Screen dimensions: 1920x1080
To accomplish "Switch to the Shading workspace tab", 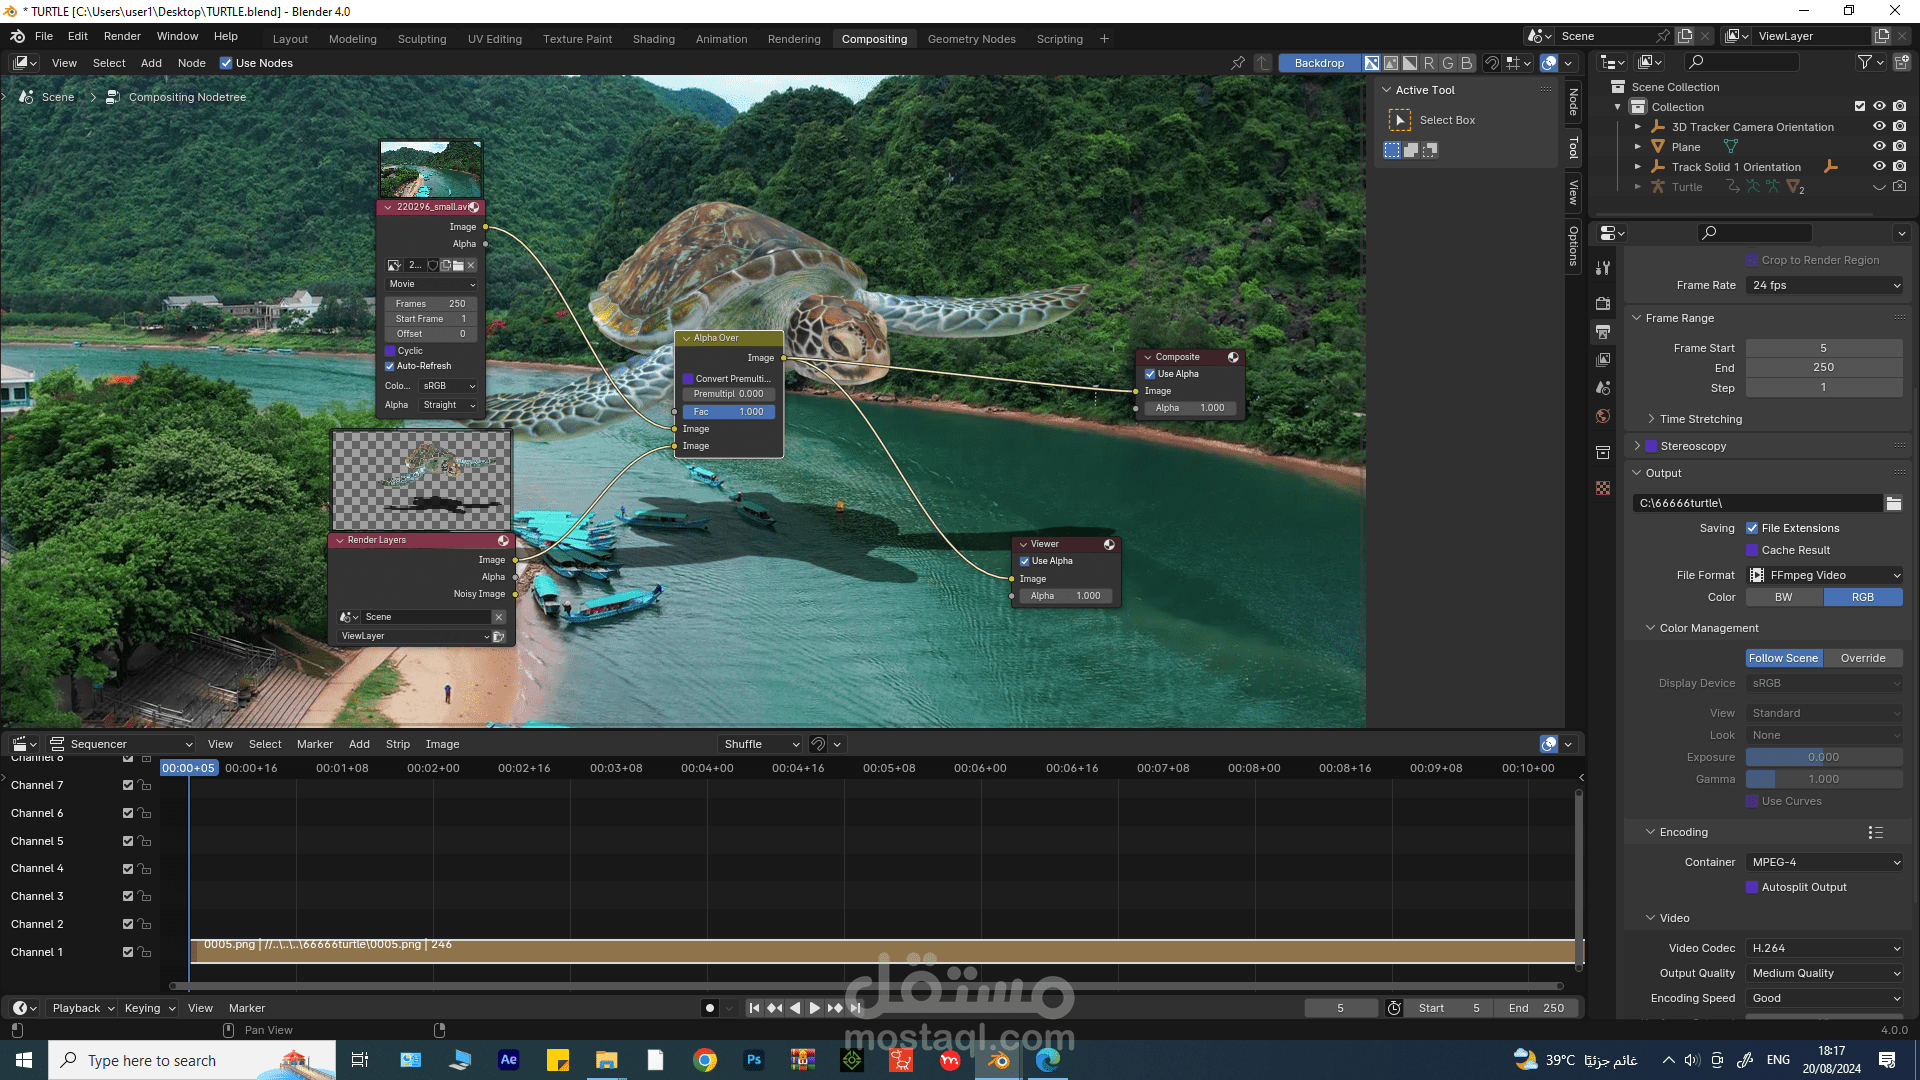I will (654, 39).
